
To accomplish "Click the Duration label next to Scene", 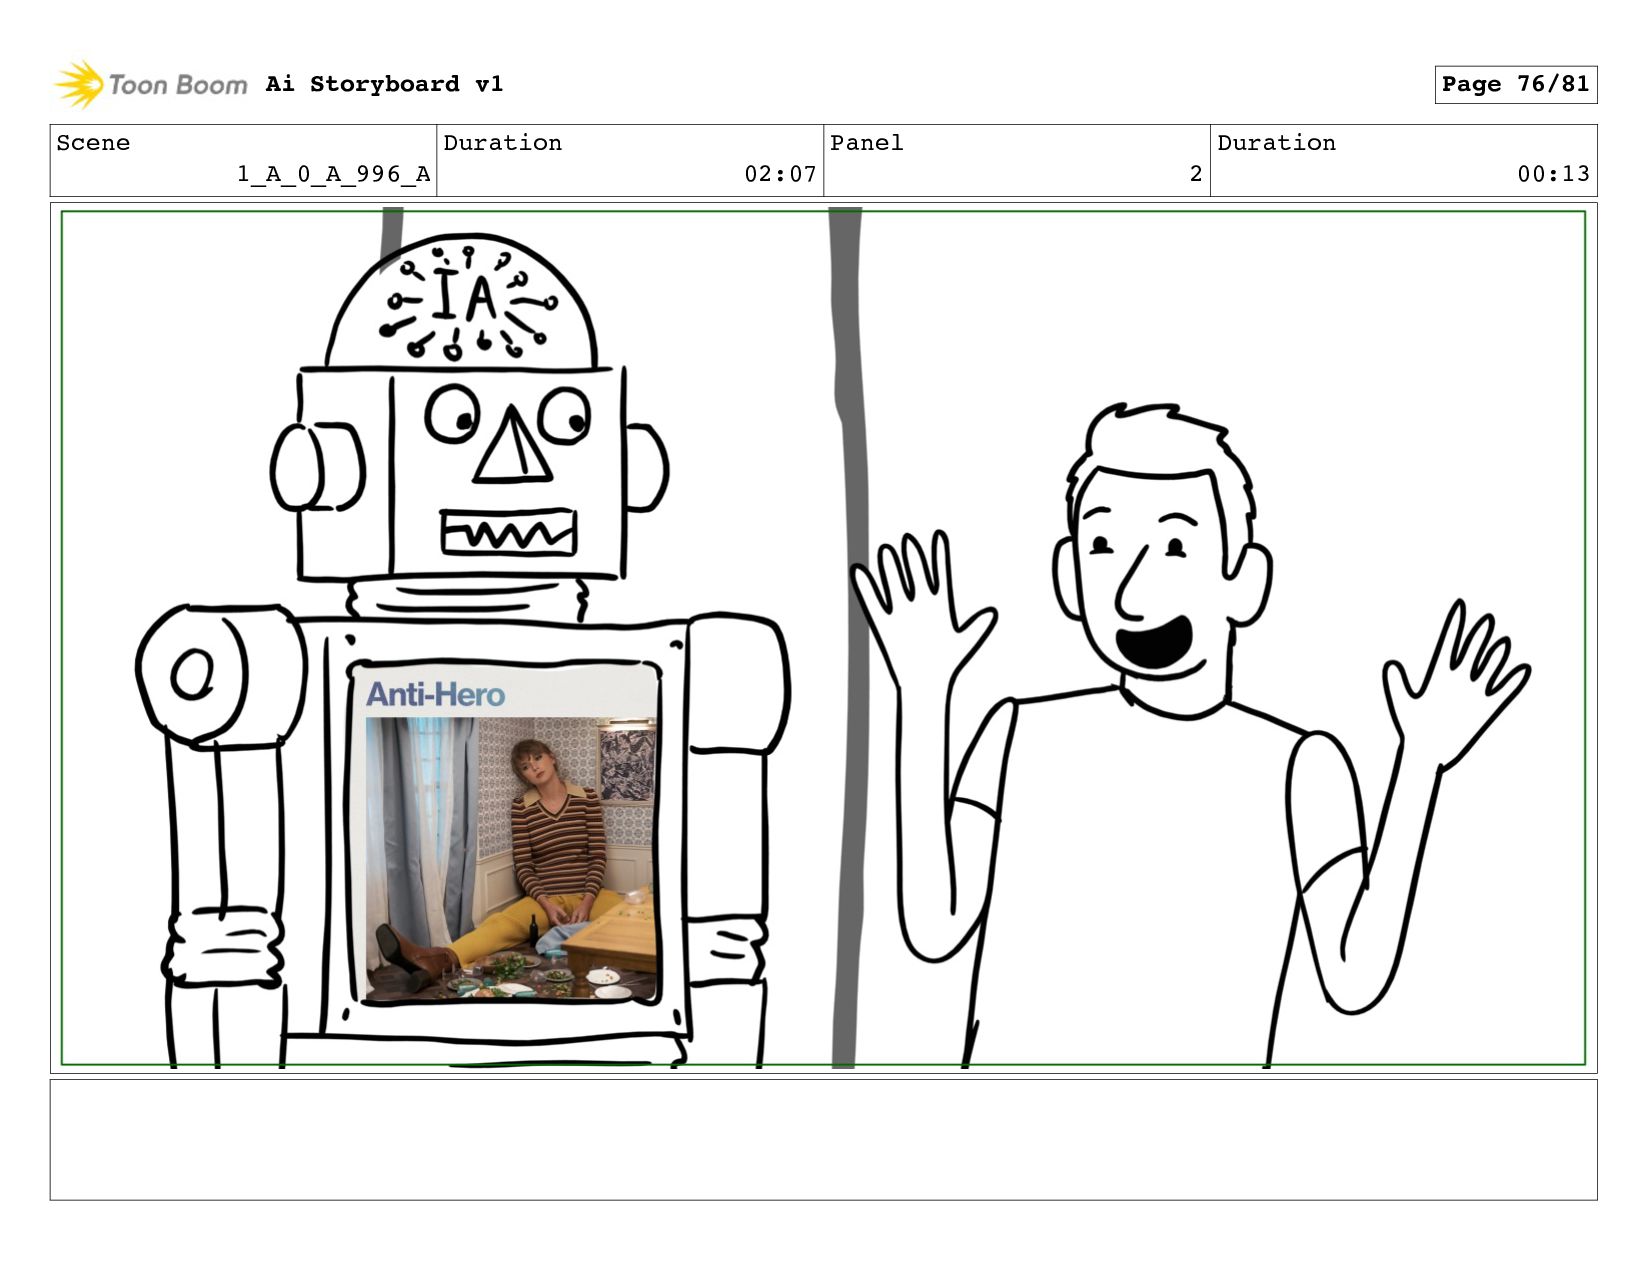I will pos(502,143).
